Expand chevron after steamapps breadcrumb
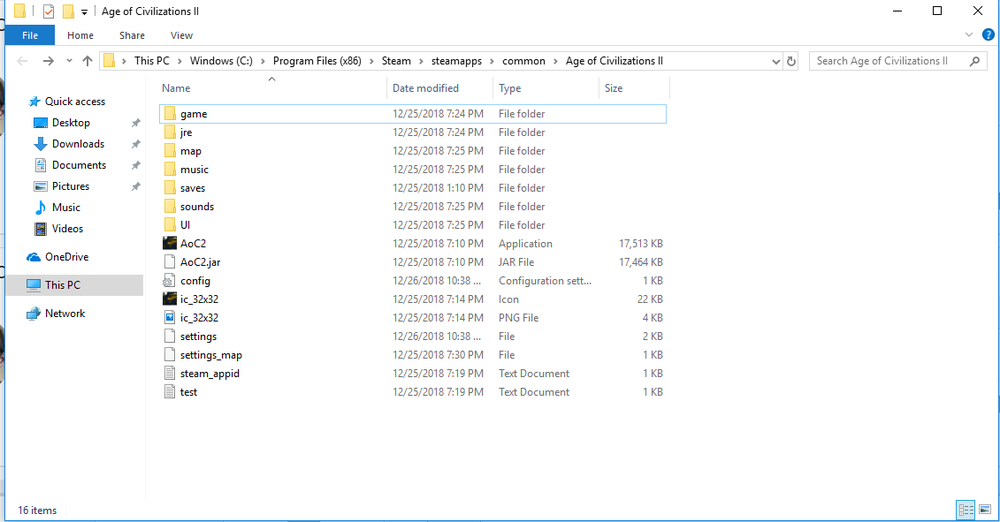 point(492,61)
